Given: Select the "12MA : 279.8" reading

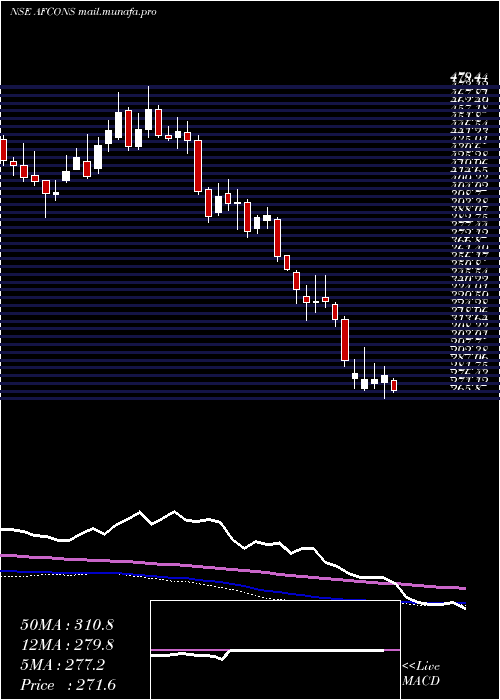Looking at the screenshot, I should click(67, 645).
